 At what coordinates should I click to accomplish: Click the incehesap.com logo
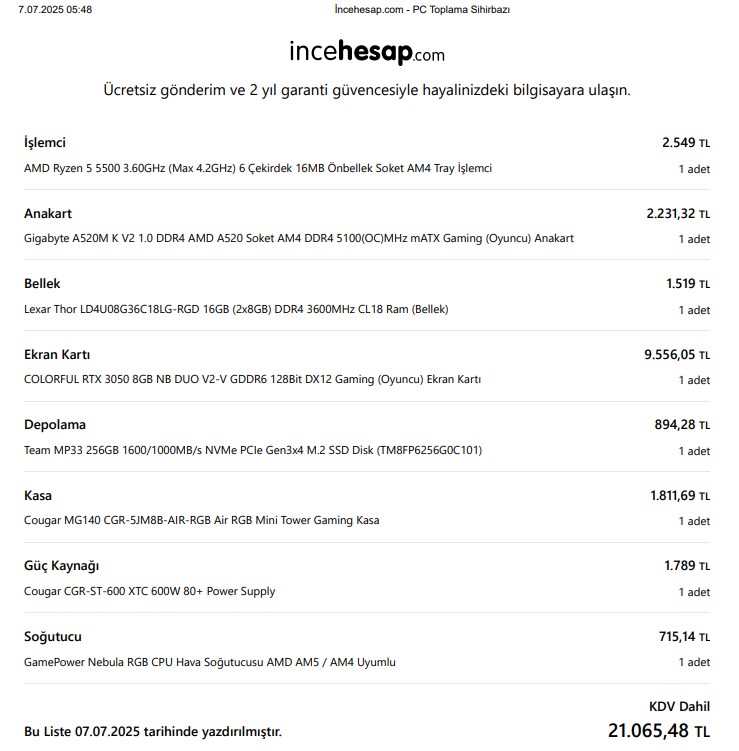(x=367, y=52)
